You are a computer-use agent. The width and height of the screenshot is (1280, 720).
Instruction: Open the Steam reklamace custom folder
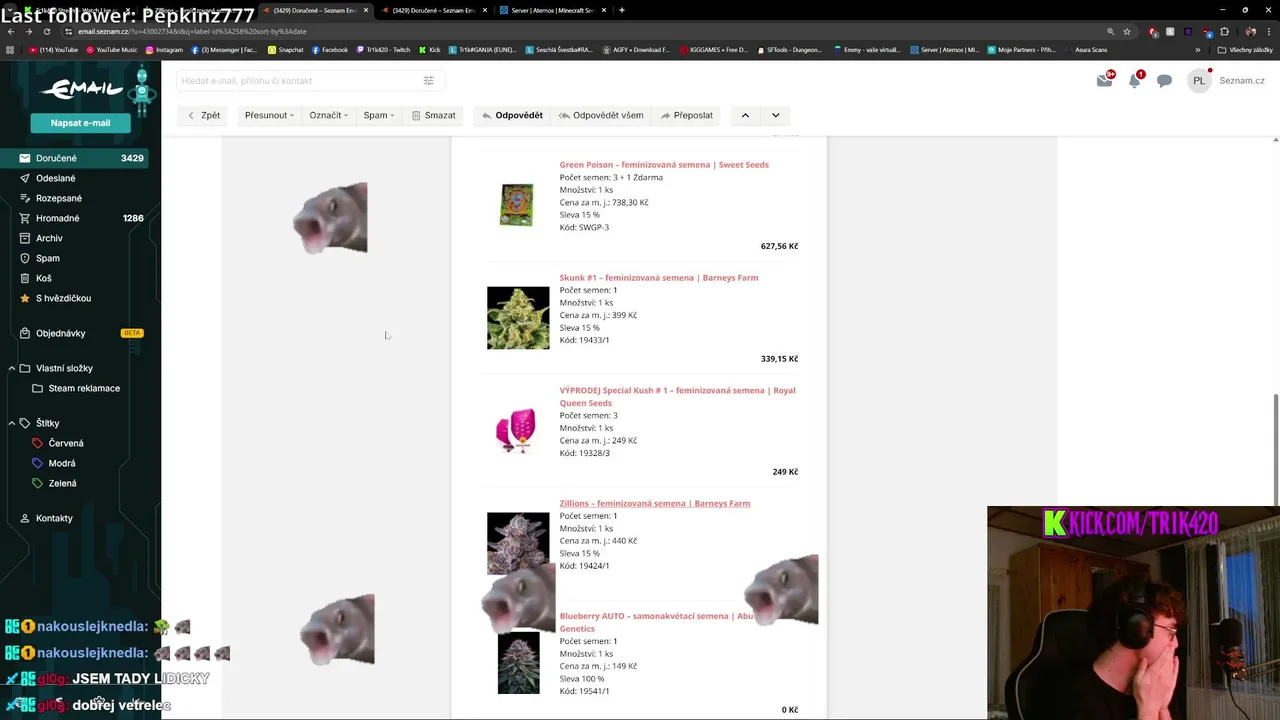(84, 388)
